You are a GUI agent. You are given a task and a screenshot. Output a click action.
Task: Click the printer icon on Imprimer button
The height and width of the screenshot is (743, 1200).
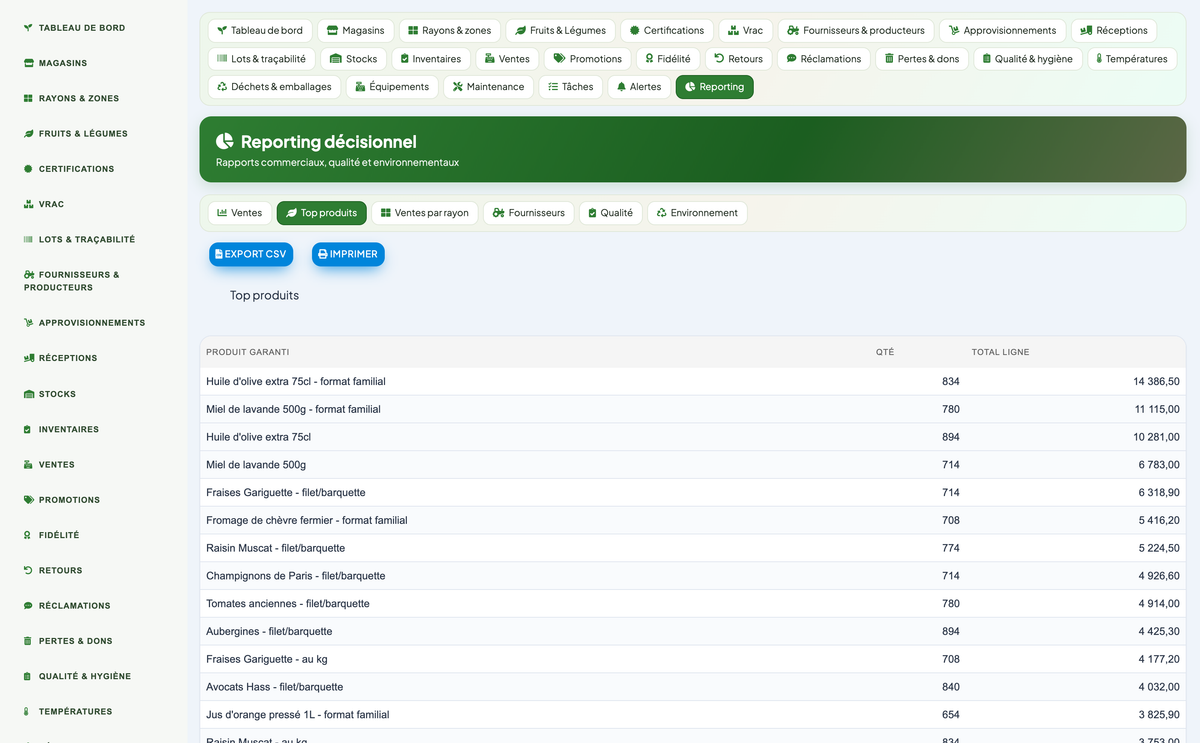pos(322,255)
